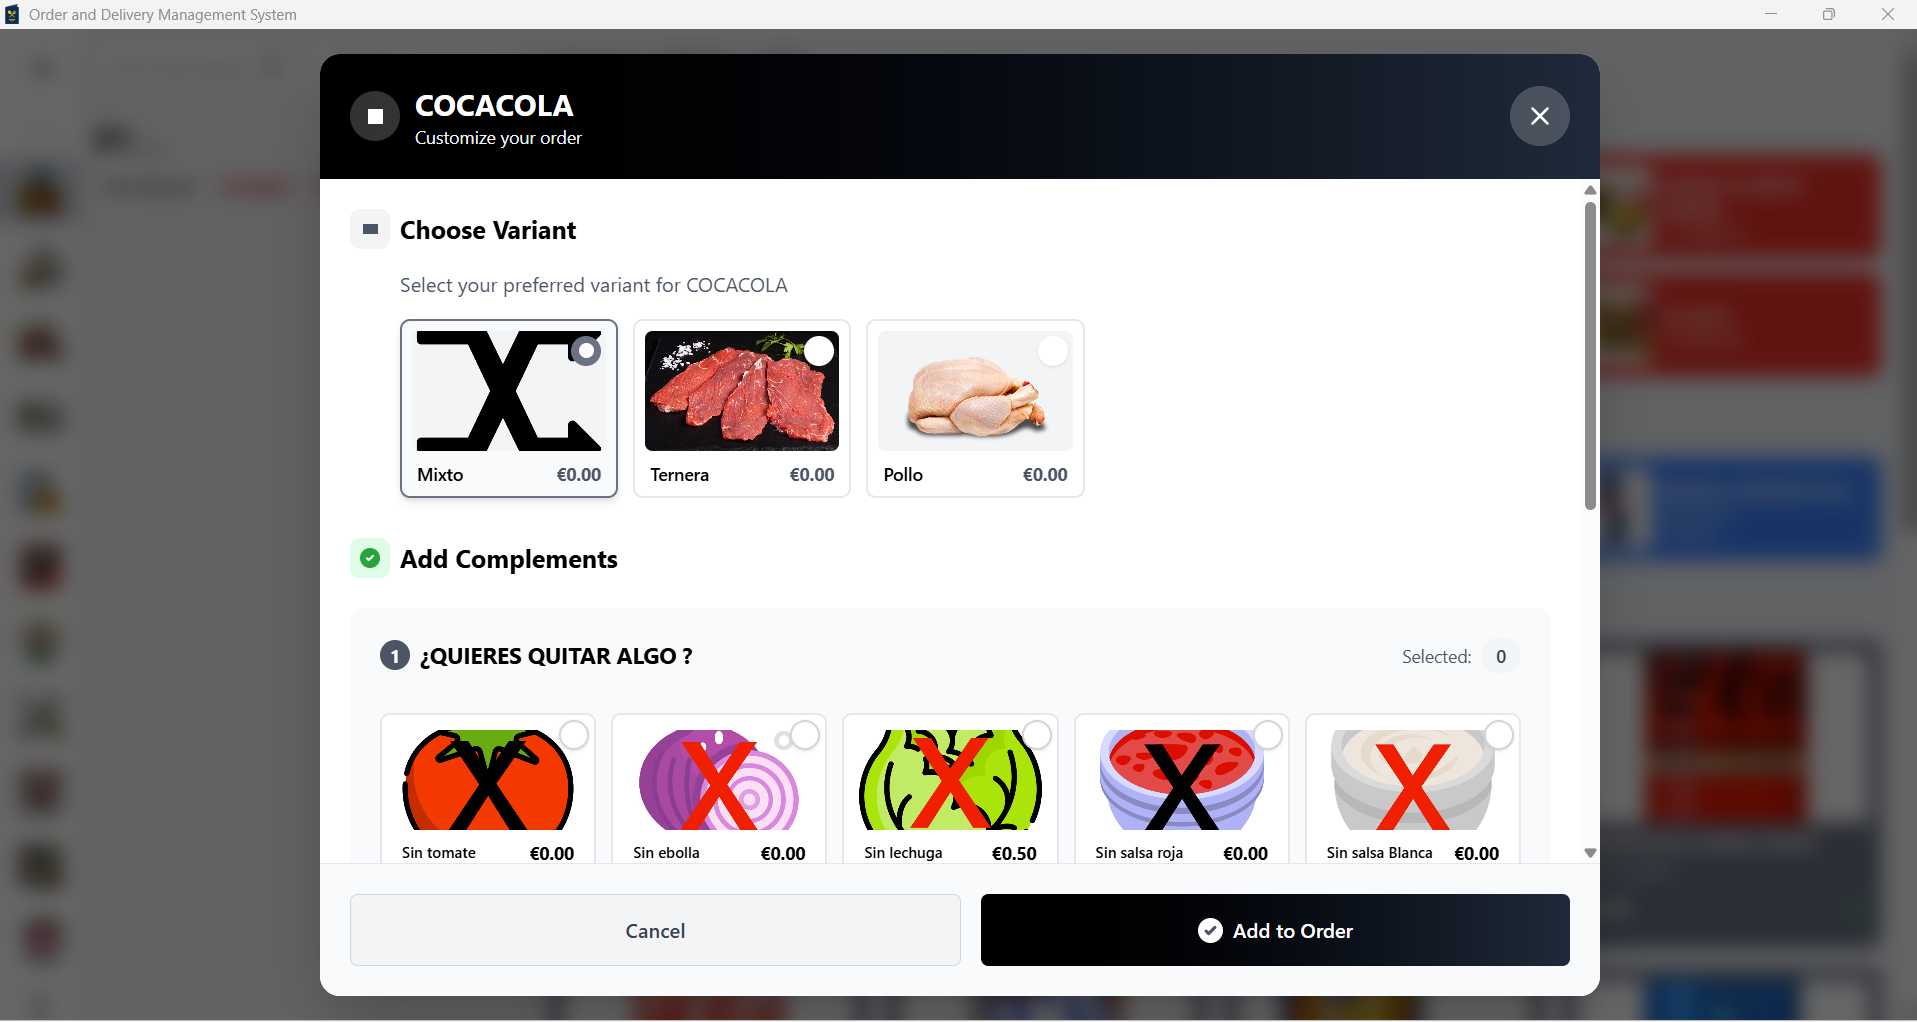Click Add to Order button

[x=1275, y=930]
